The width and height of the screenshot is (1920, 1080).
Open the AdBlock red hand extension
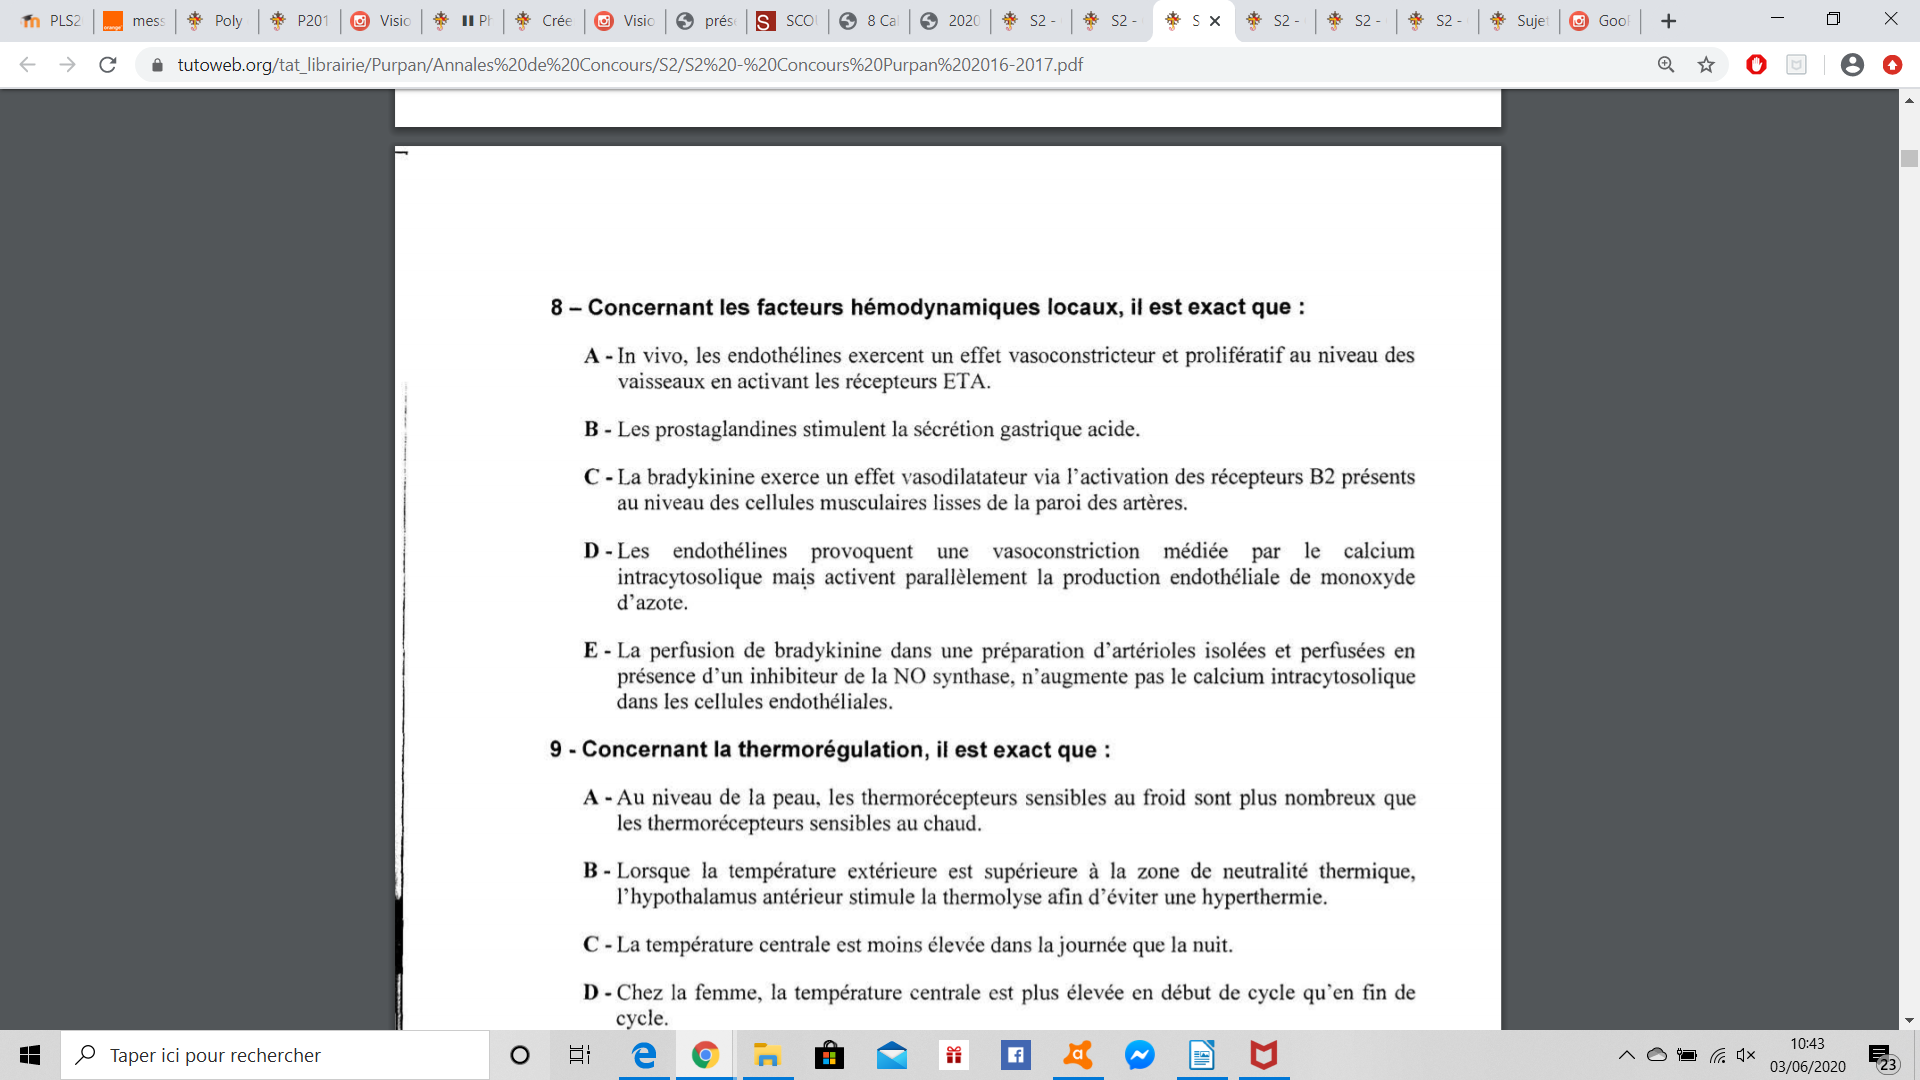1756,65
